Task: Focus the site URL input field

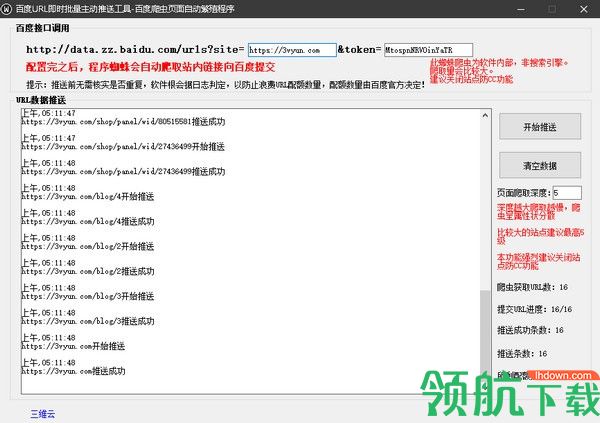Action: [292, 50]
